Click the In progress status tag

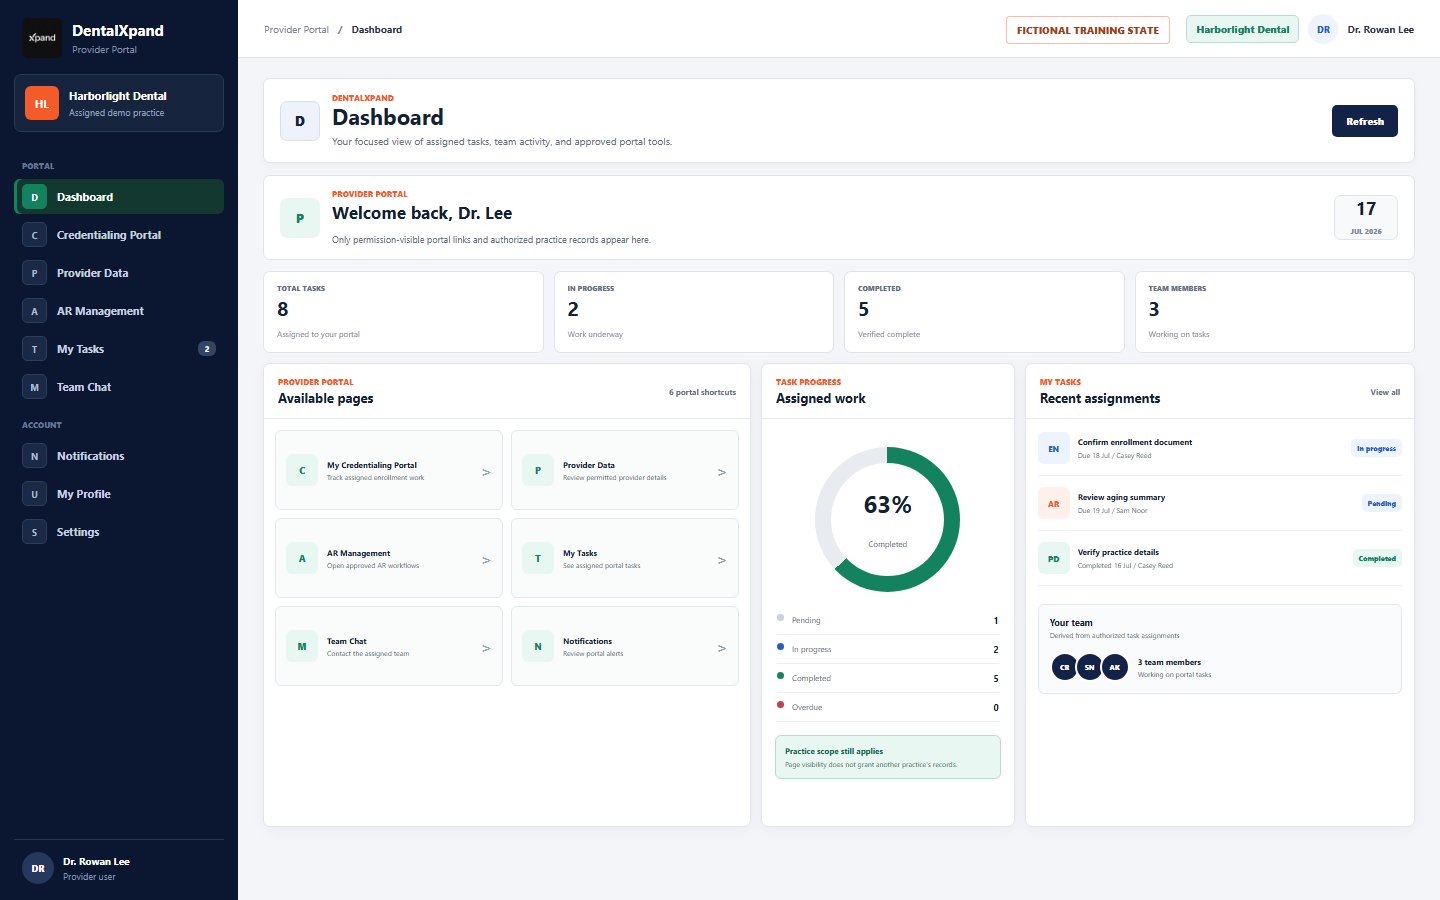1376,449
